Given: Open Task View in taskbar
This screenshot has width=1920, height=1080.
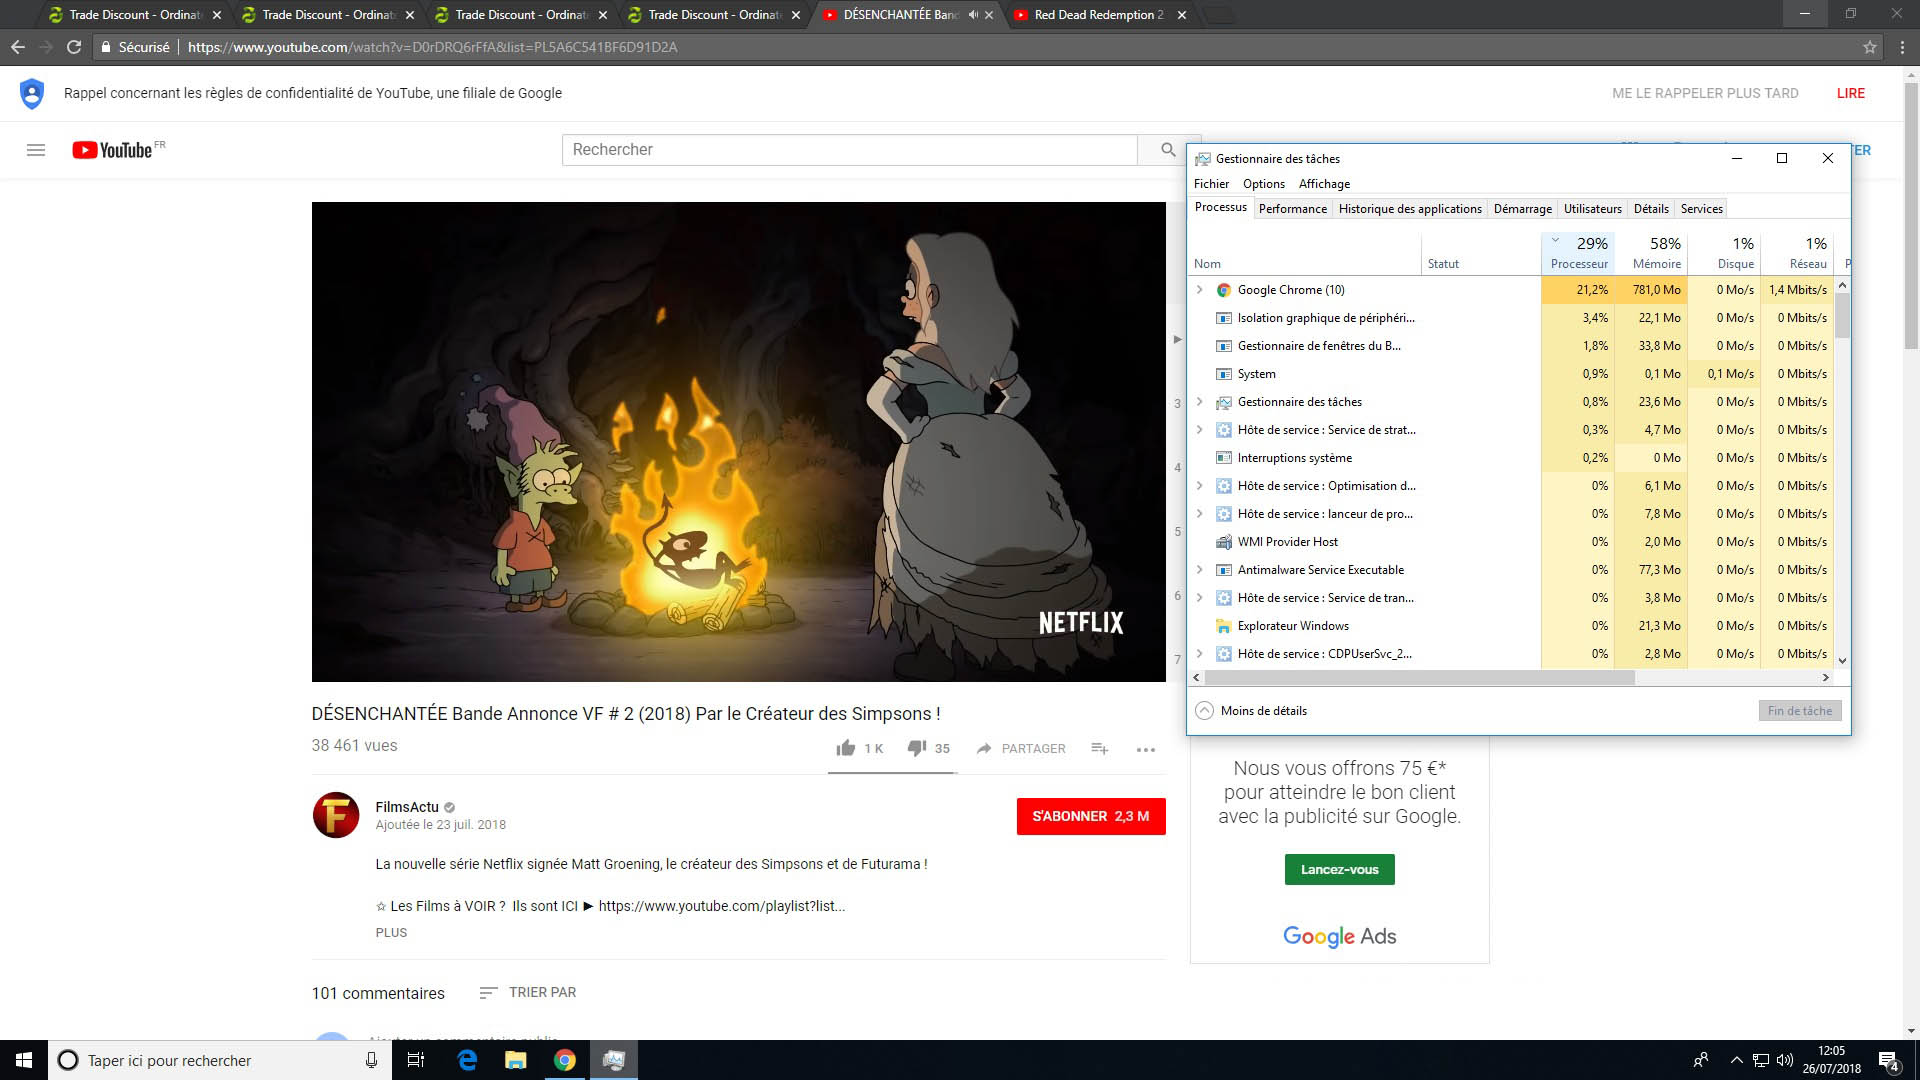Looking at the screenshot, I should 416,1060.
